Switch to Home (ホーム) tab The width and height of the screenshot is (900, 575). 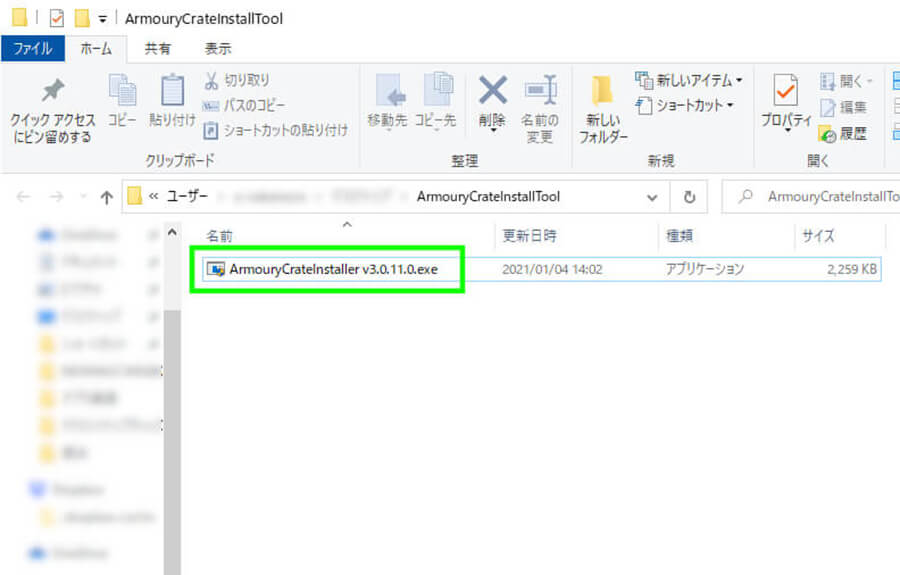click(96, 49)
